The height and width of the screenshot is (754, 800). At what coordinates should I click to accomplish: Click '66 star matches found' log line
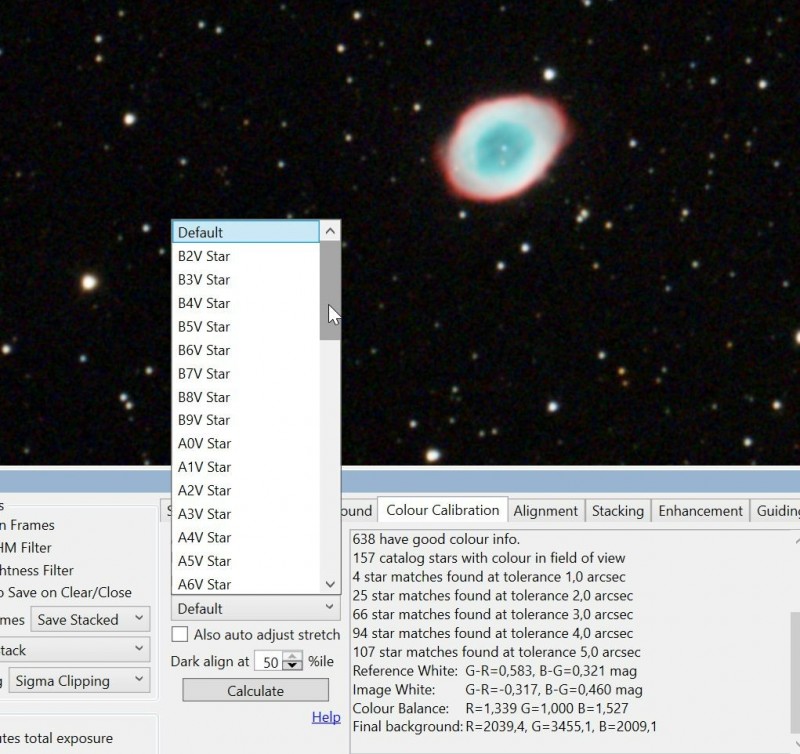pyautogui.click(x=493, y=614)
